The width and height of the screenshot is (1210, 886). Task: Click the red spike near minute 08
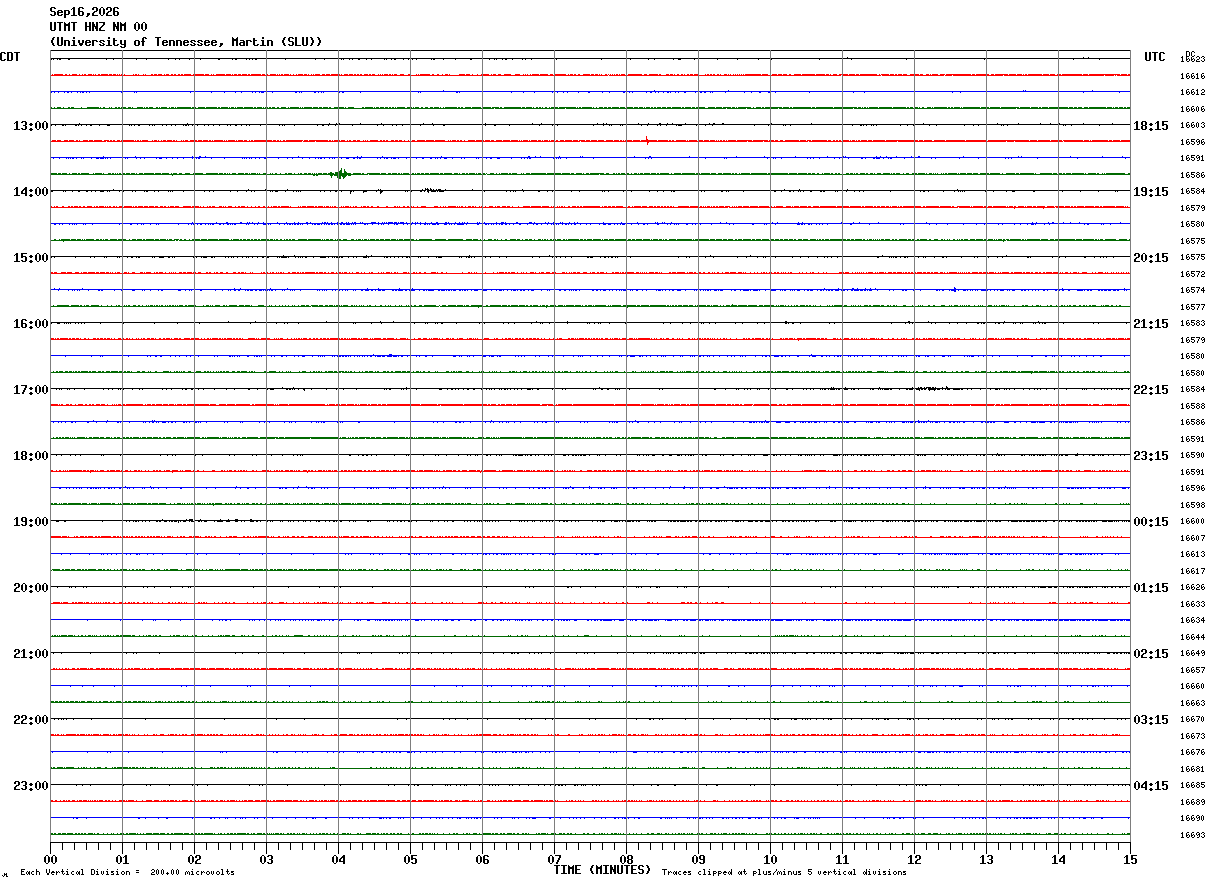(x=648, y=141)
